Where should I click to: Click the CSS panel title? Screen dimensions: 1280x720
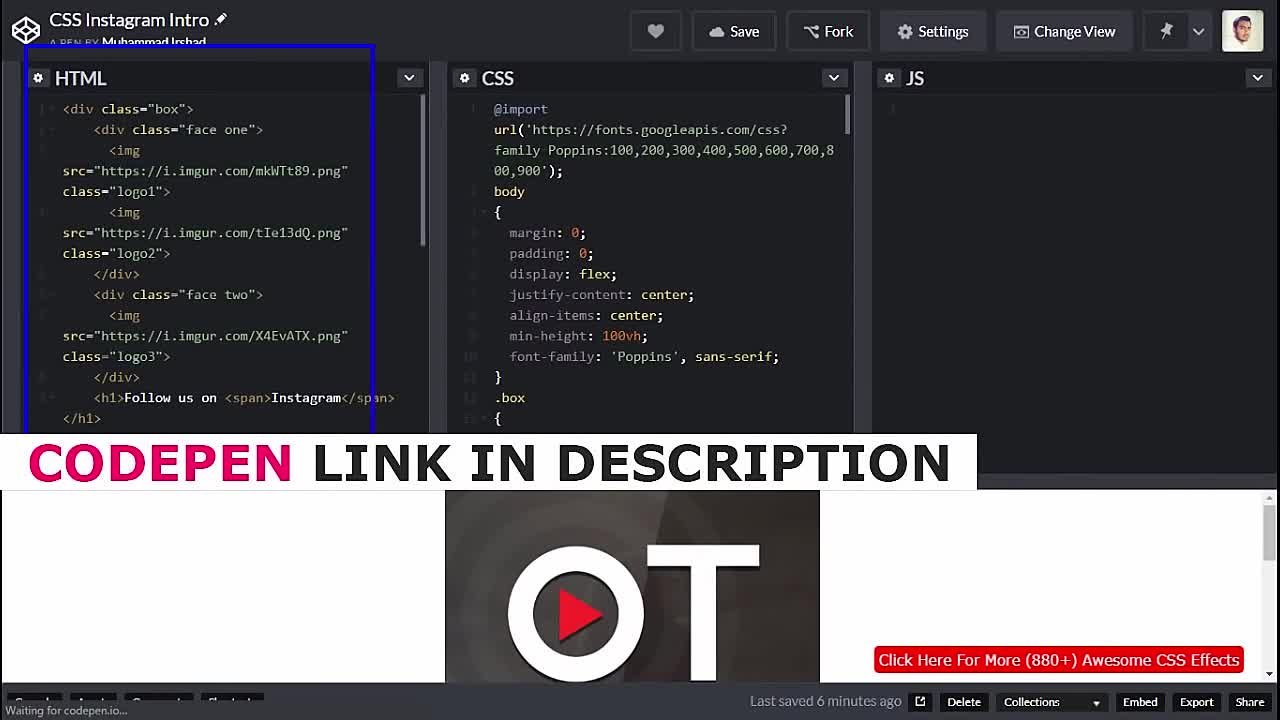tap(498, 78)
